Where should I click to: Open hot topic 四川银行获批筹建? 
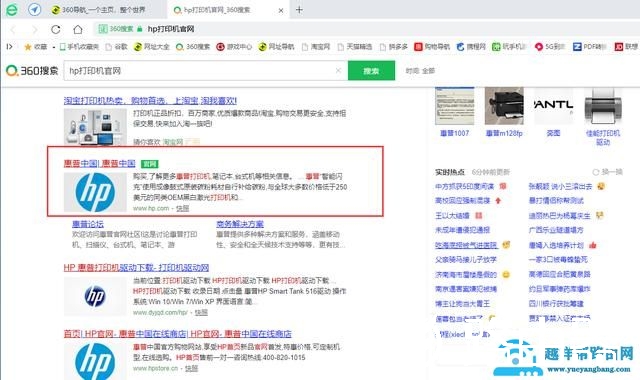pos(556,304)
